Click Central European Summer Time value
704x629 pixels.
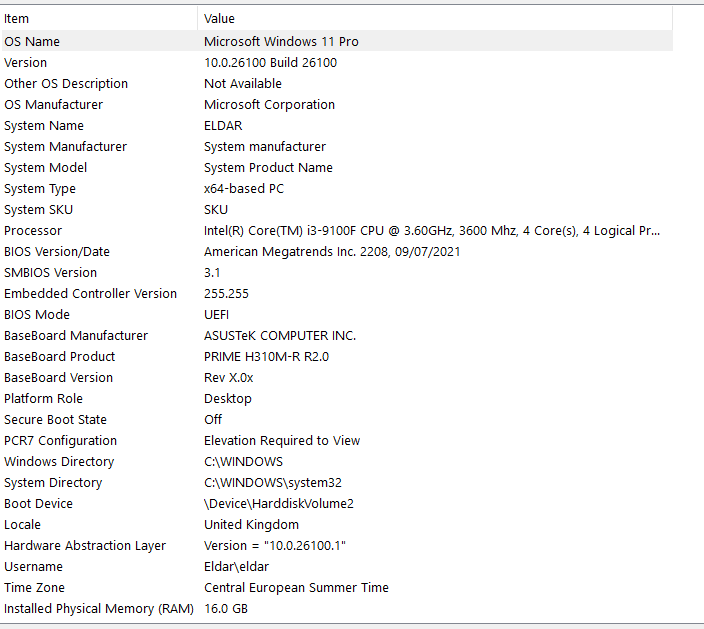tap(296, 588)
